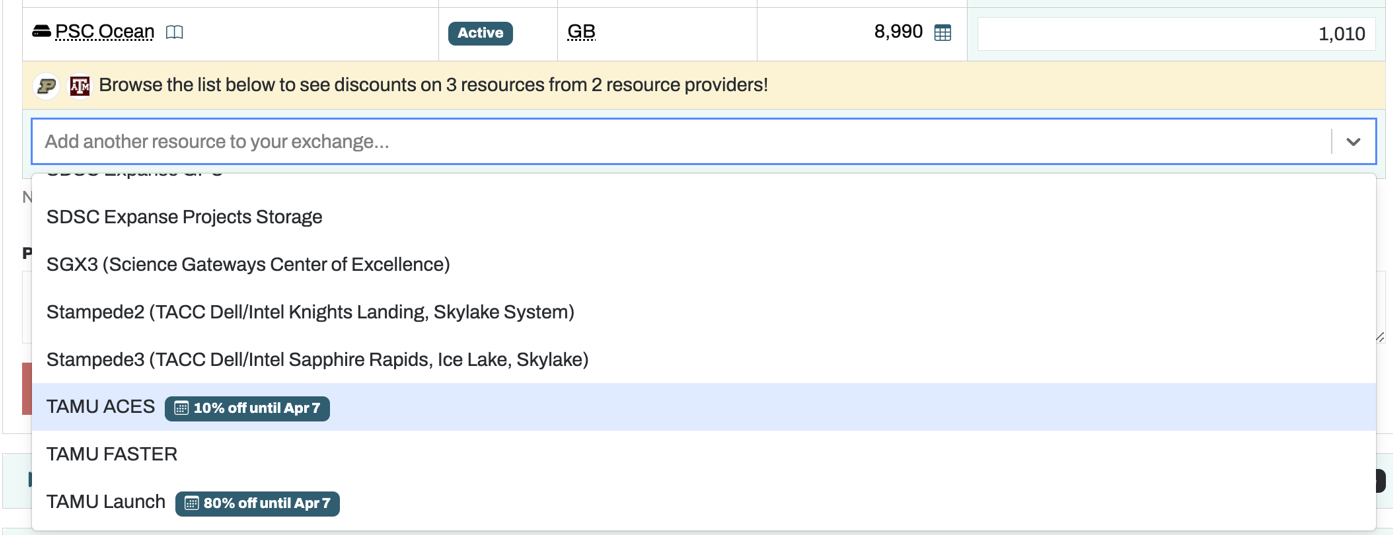Choose SGX3 Science Gateways option
1393x535 pixels.
click(x=248, y=265)
